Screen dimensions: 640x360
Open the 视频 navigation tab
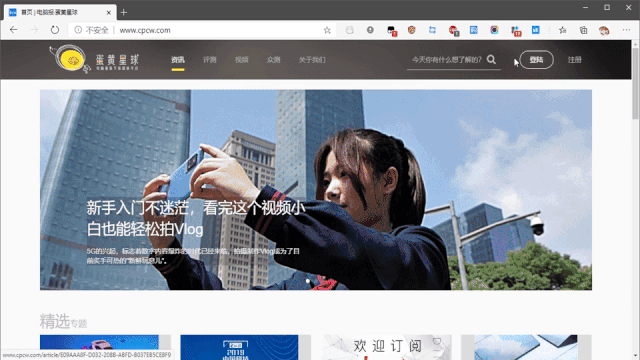point(242,60)
